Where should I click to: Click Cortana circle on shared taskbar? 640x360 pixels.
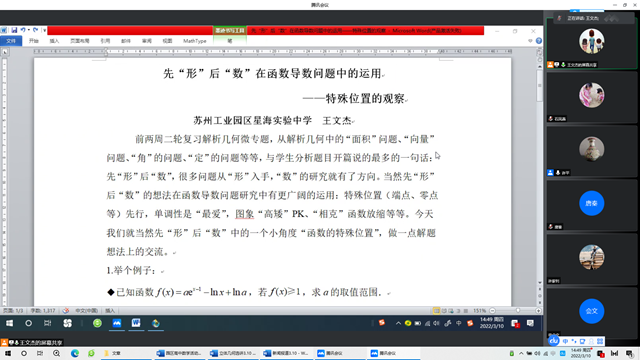tap(28, 323)
